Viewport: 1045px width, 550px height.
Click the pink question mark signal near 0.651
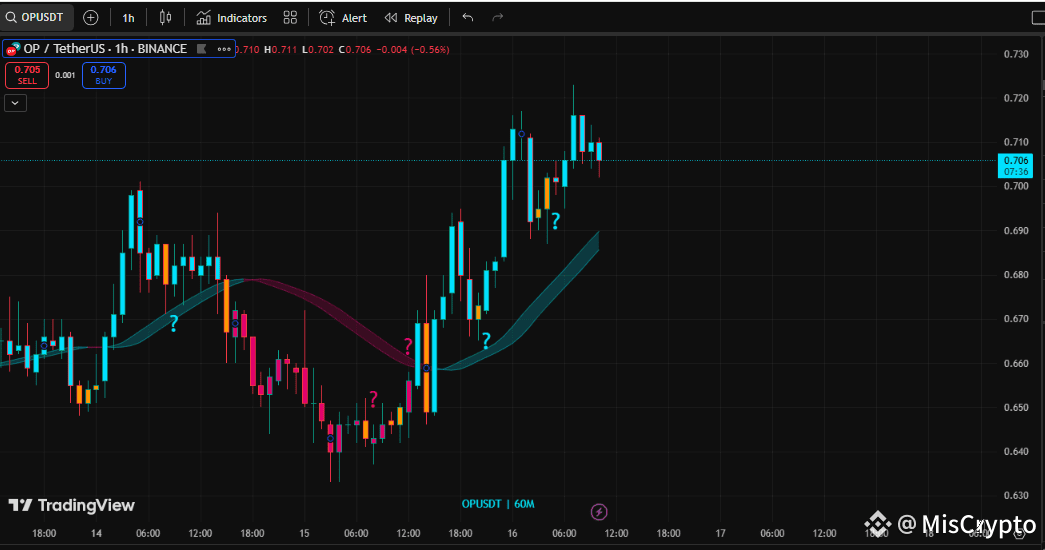[x=373, y=399]
